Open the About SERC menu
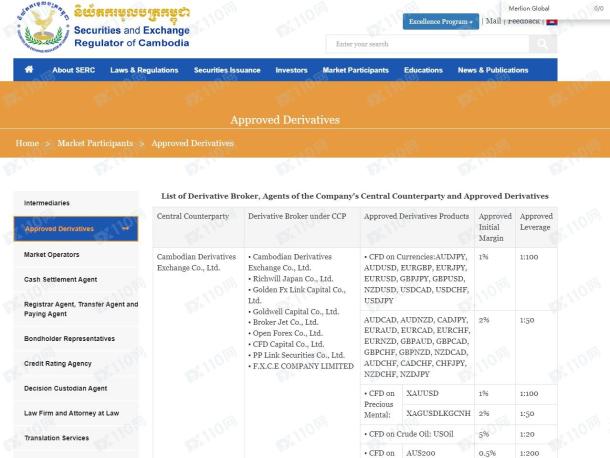 pyautogui.click(x=74, y=70)
